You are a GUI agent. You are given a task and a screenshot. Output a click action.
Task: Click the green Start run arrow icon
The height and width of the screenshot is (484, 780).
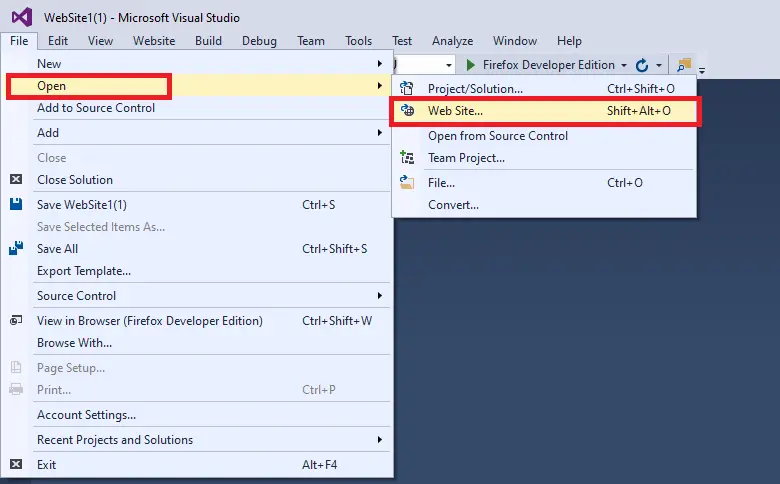[x=471, y=65]
